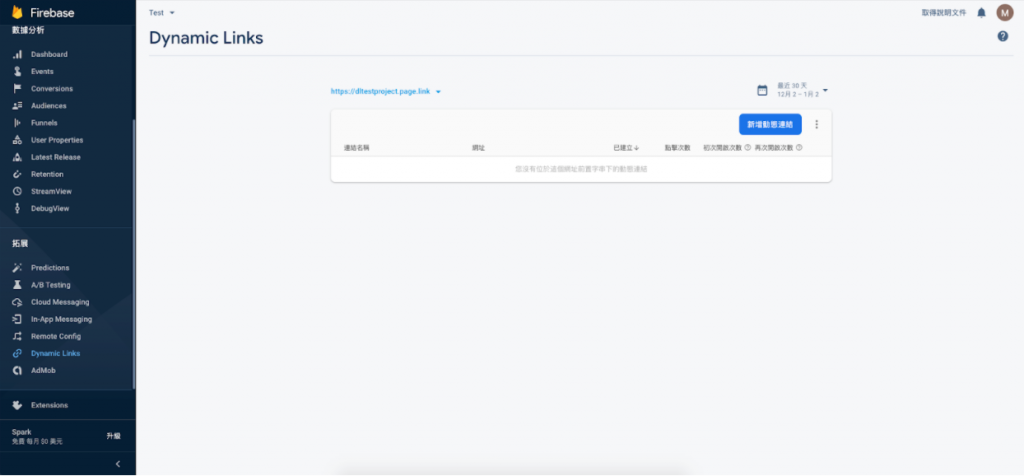This screenshot has height=476, width=1024.
Task: Go to Events in the sidebar
Action: tap(42, 71)
